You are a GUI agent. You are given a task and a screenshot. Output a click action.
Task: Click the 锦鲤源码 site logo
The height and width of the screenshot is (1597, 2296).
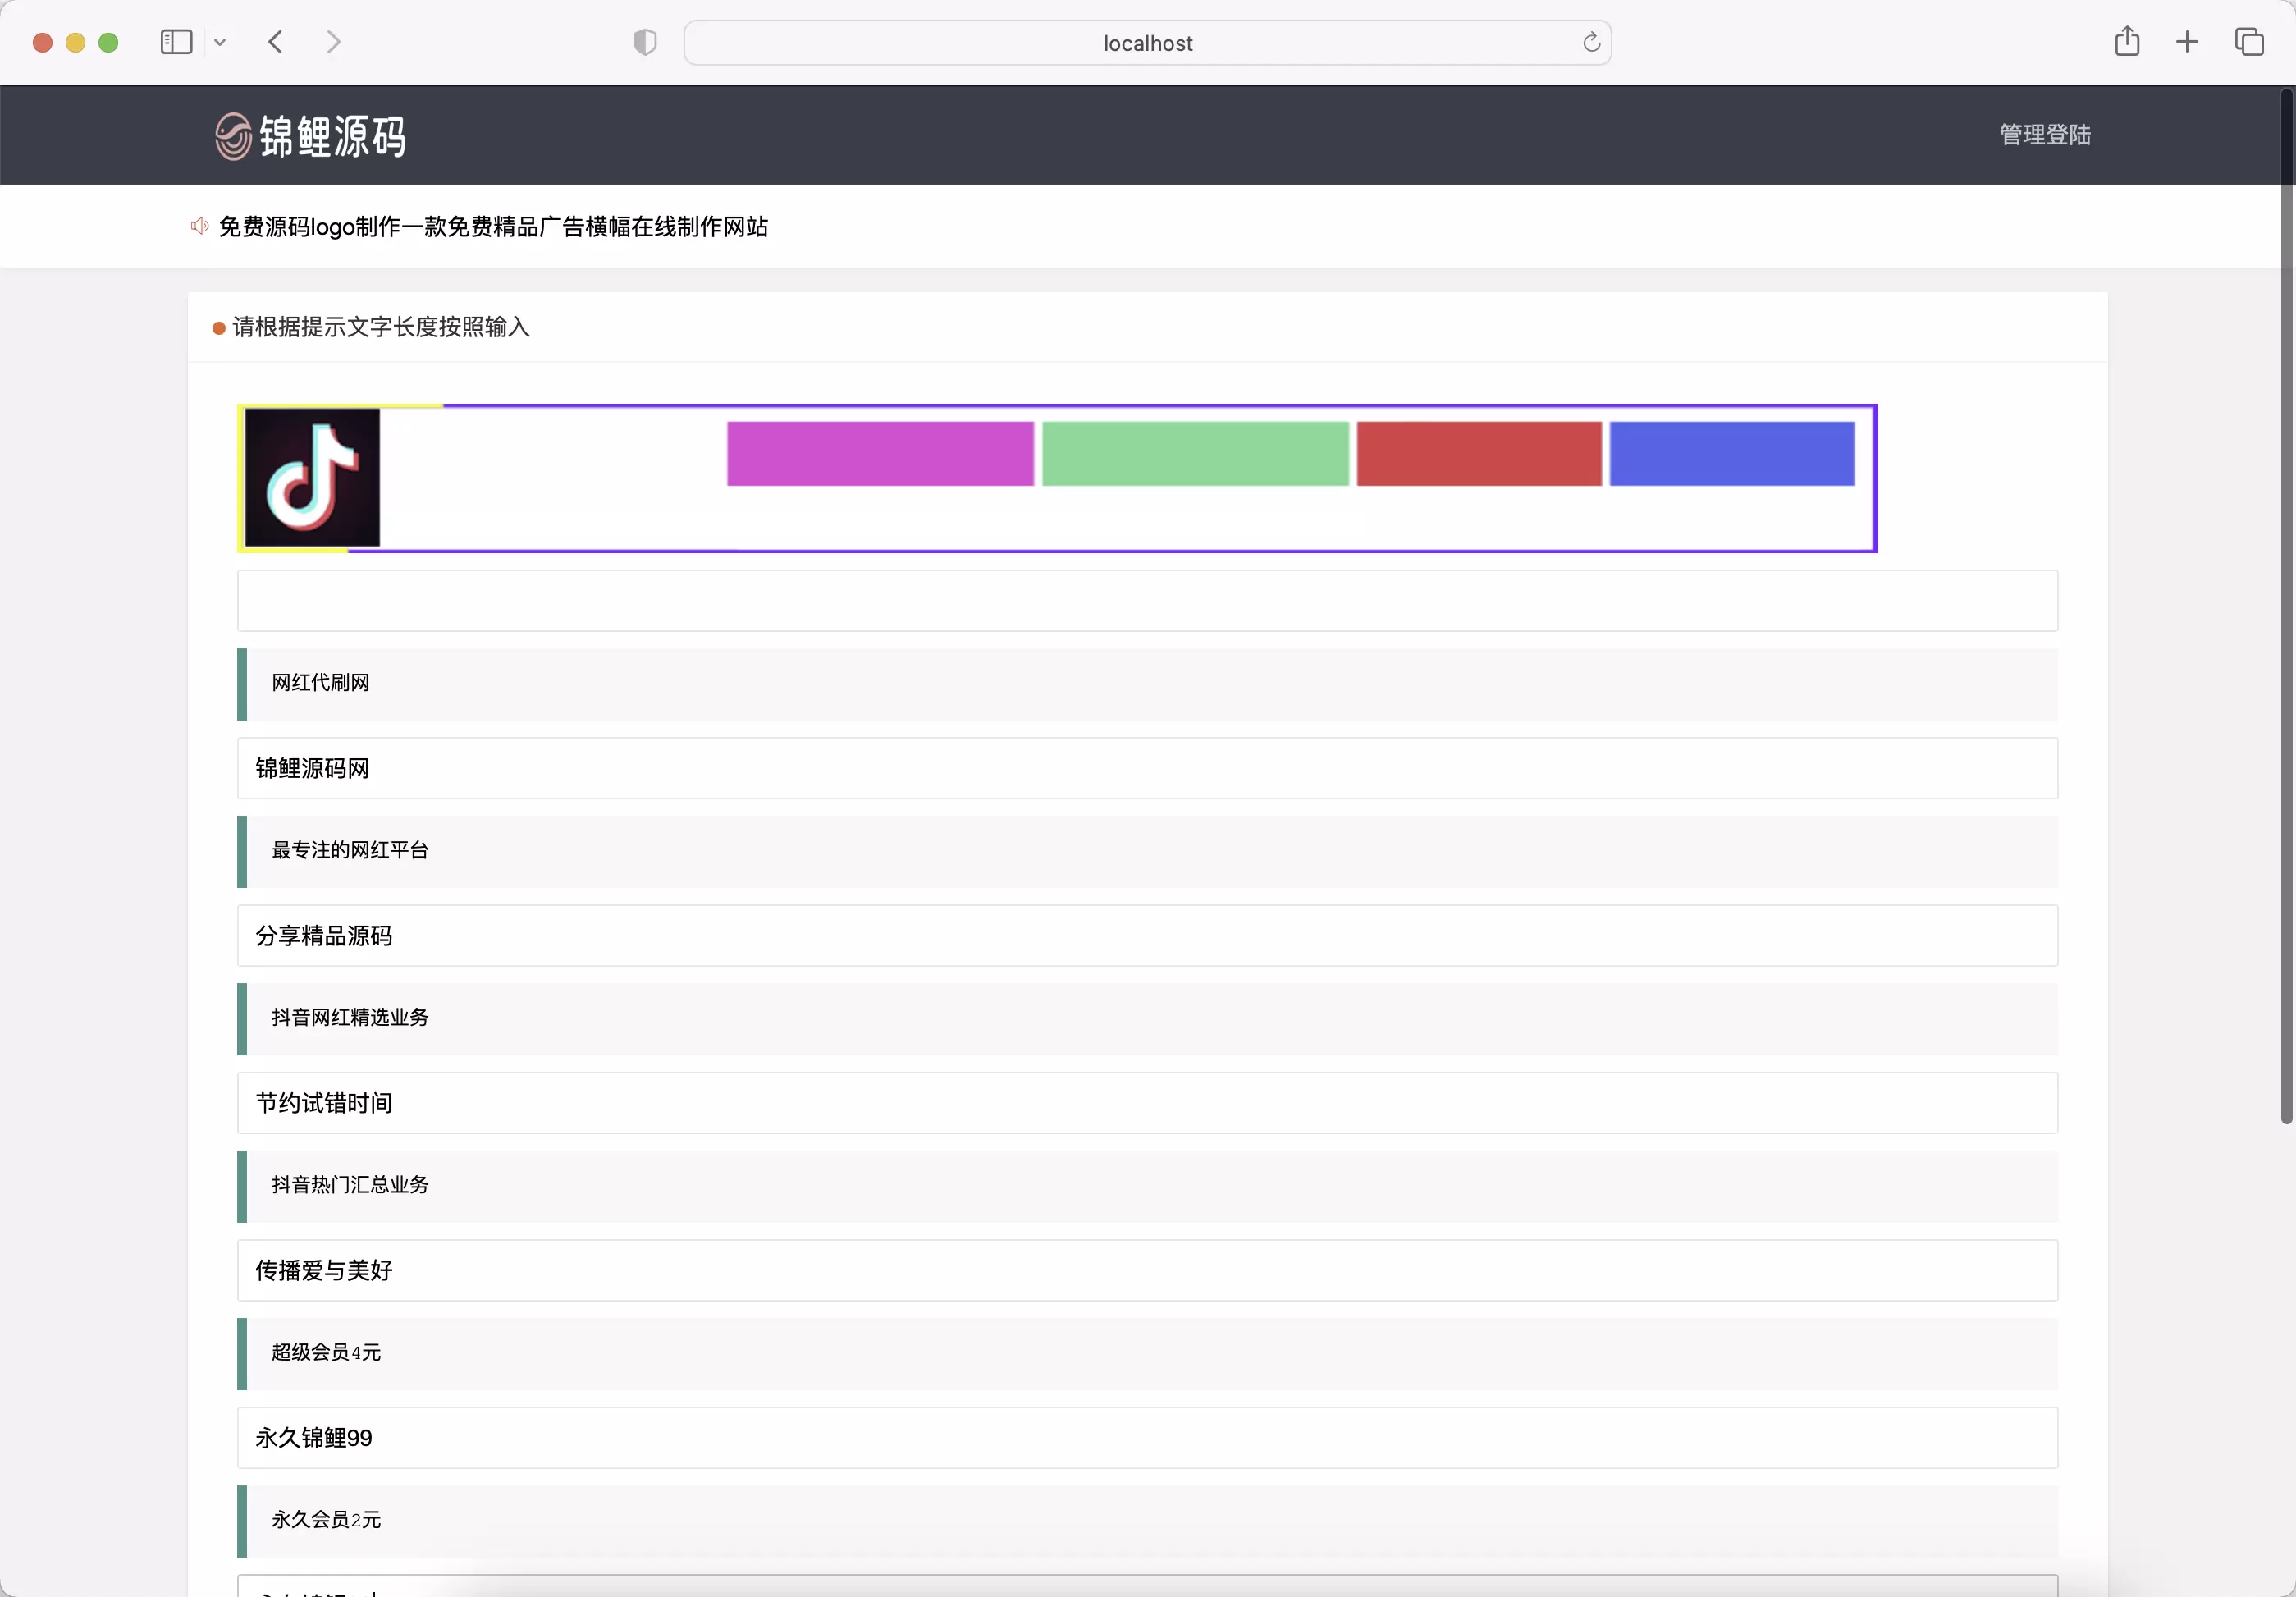(311, 136)
